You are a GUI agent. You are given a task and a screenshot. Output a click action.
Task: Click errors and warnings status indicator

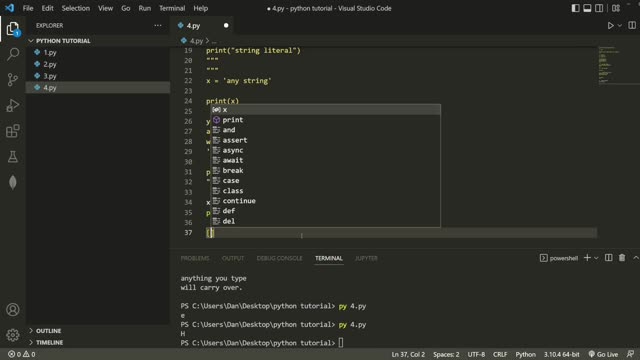22,354
